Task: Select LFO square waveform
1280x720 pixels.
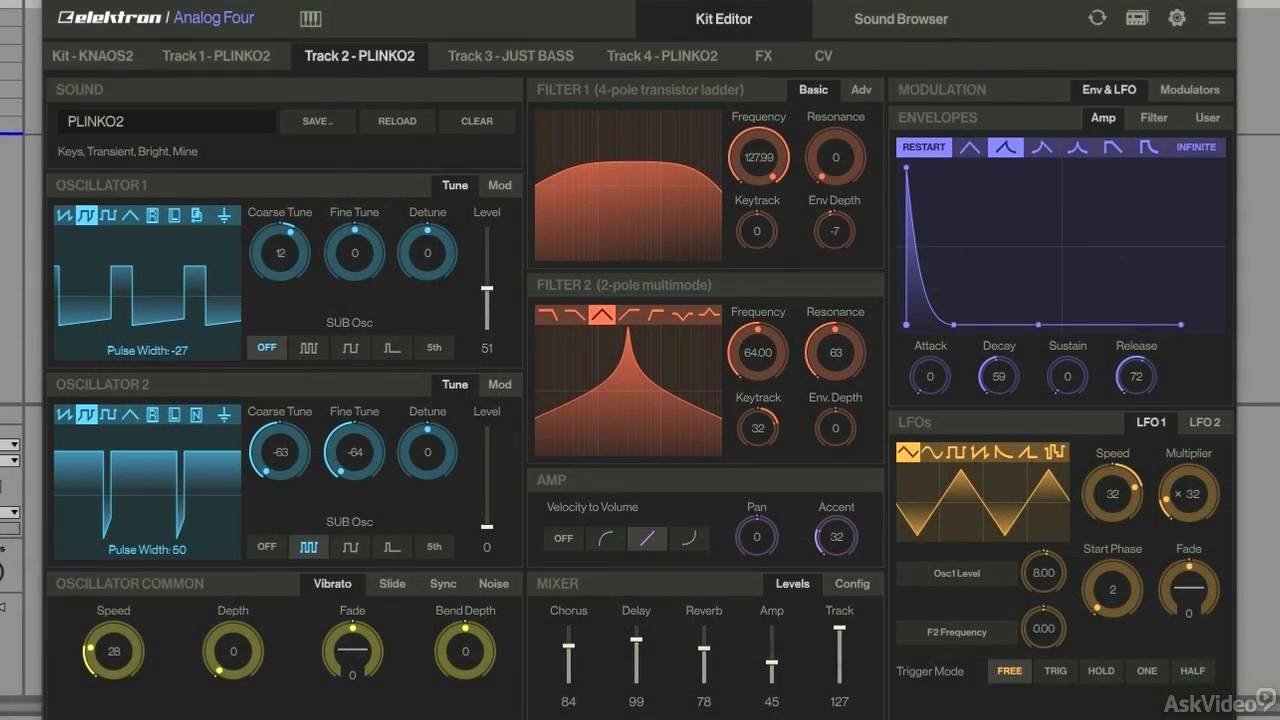Action: click(957, 453)
